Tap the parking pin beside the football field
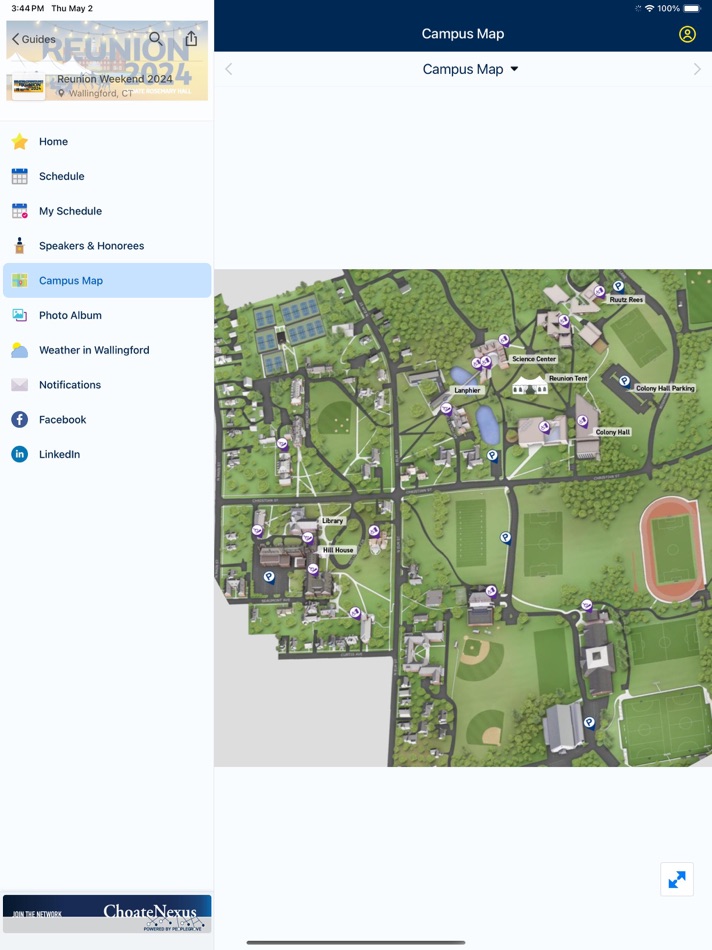 505,537
